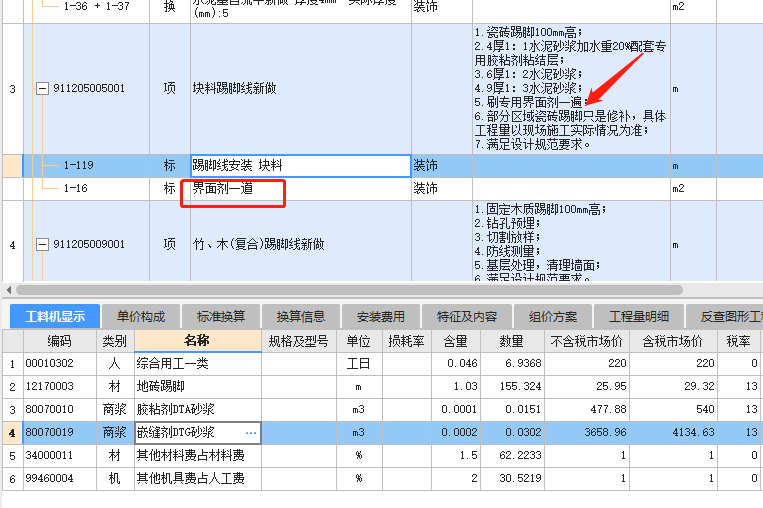The image size is (763, 508).
Task: Switch to the 工程量明细 tab
Action: click(x=639, y=317)
